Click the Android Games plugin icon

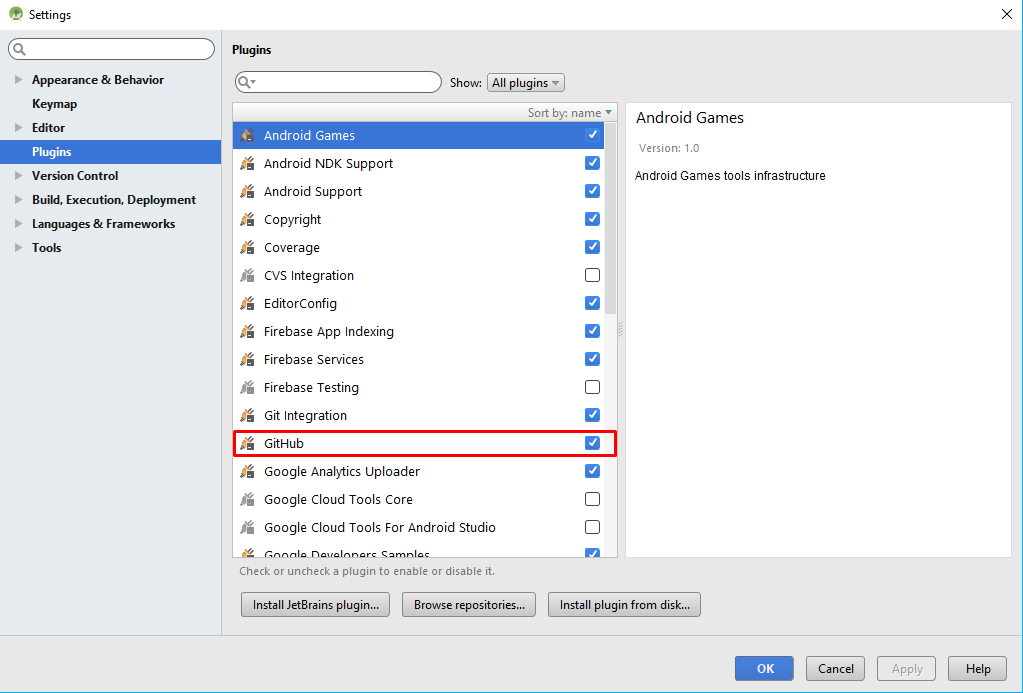pyautogui.click(x=247, y=135)
